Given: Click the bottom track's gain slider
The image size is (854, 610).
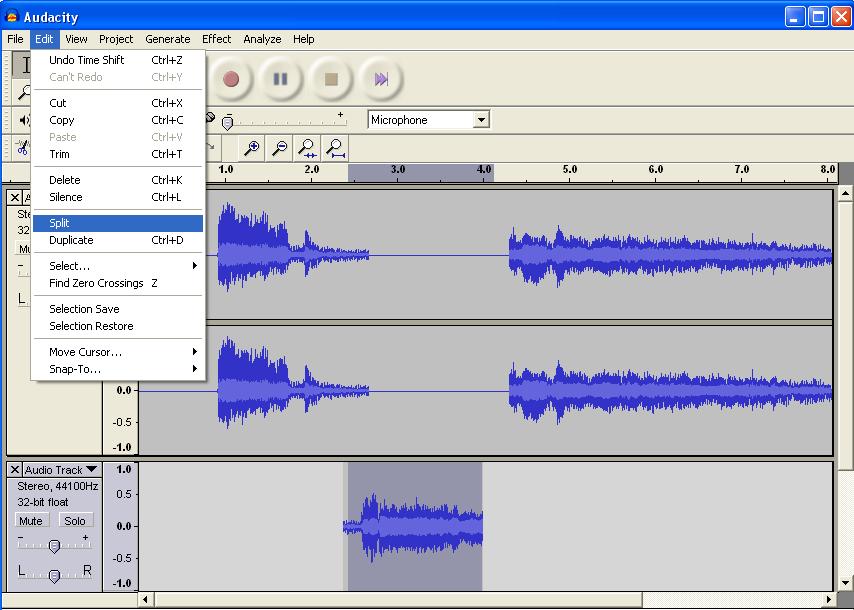Looking at the screenshot, I should 54,545.
